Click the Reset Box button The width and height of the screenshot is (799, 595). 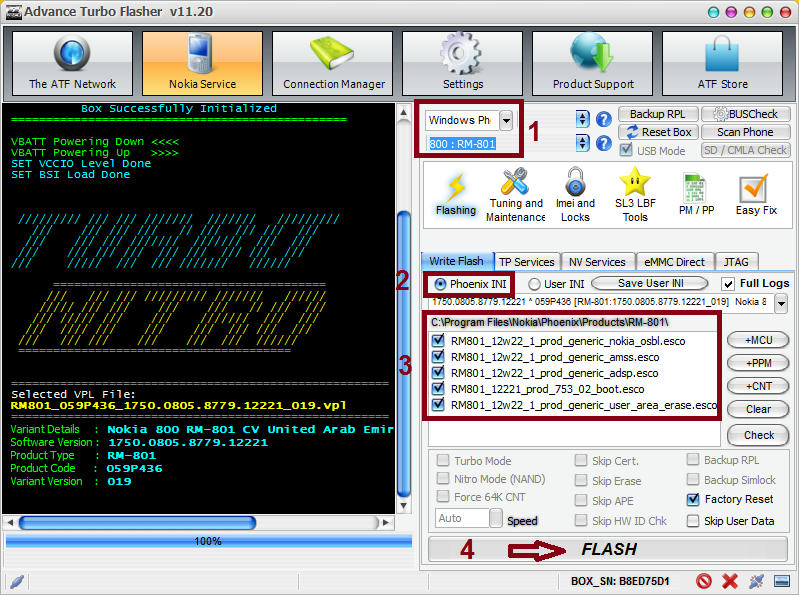(x=657, y=132)
